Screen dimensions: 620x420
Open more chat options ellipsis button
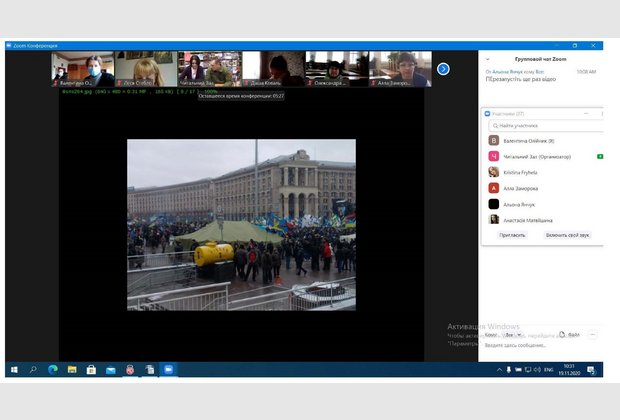click(x=593, y=335)
